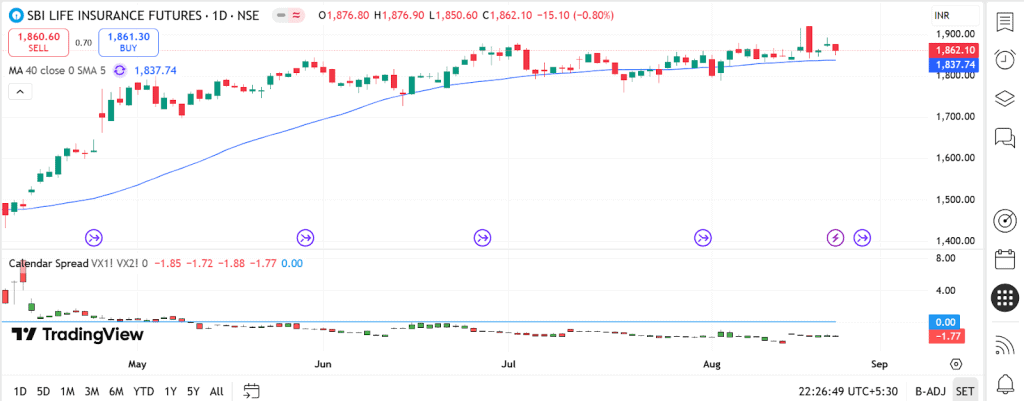Open the timezone menu at 22:26:49 UTC+5:30
The width and height of the screenshot is (1024, 401).
click(848, 391)
